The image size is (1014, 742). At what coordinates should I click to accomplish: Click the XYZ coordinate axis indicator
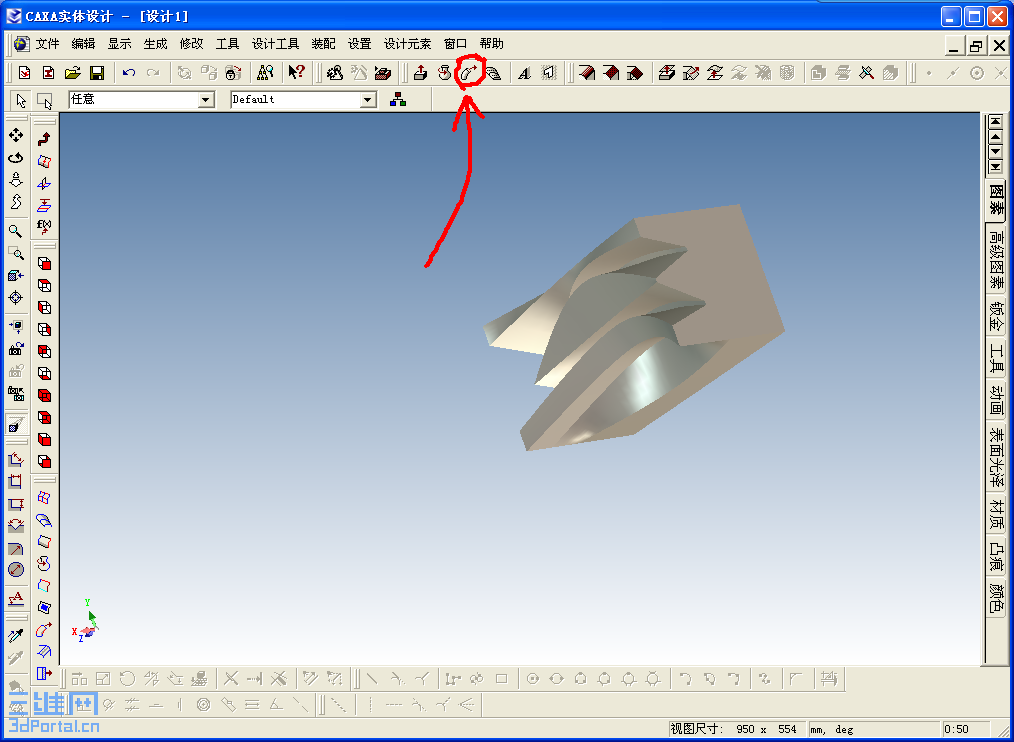click(x=85, y=621)
